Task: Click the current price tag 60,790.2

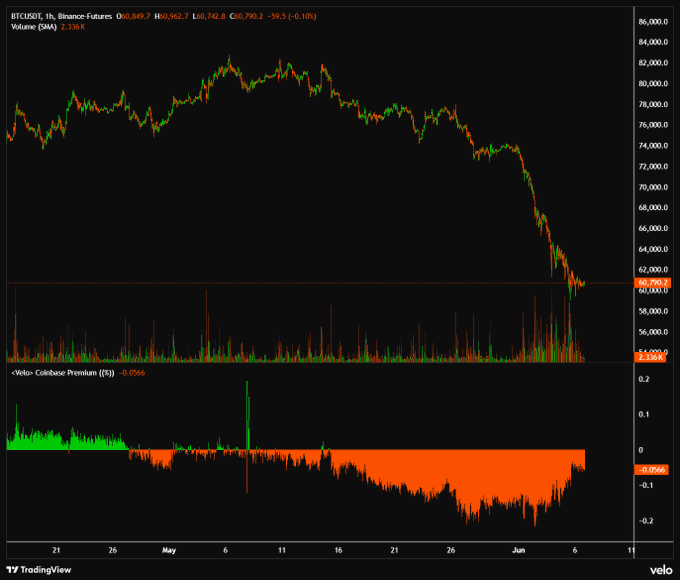Action: 652,283
